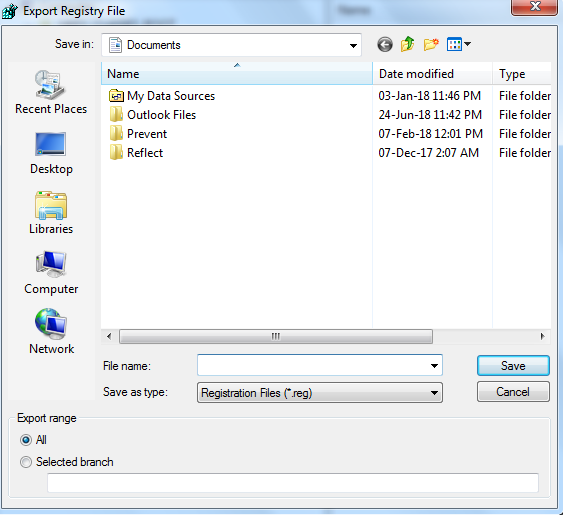Click the Up One Level folder icon
The width and height of the screenshot is (563, 515).
(408, 45)
